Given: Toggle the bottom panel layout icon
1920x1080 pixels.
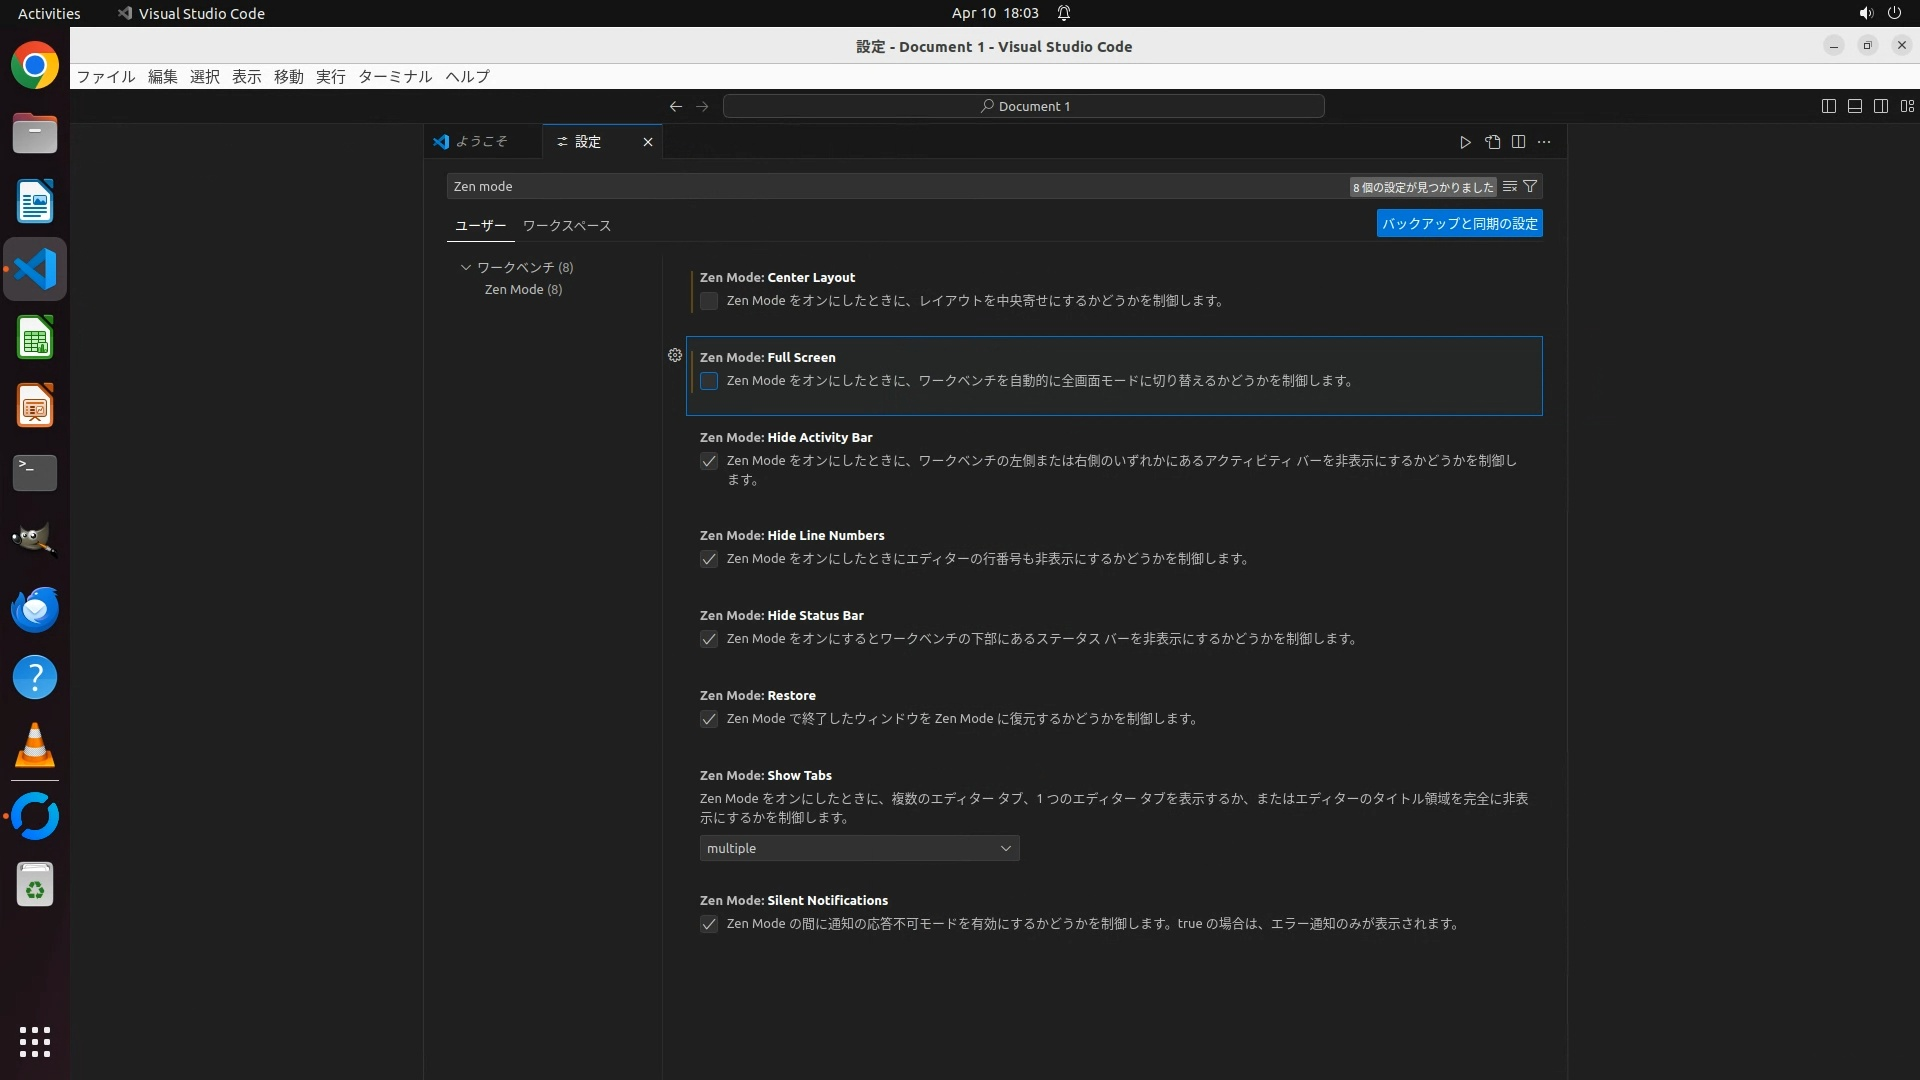Looking at the screenshot, I should [1854, 106].
